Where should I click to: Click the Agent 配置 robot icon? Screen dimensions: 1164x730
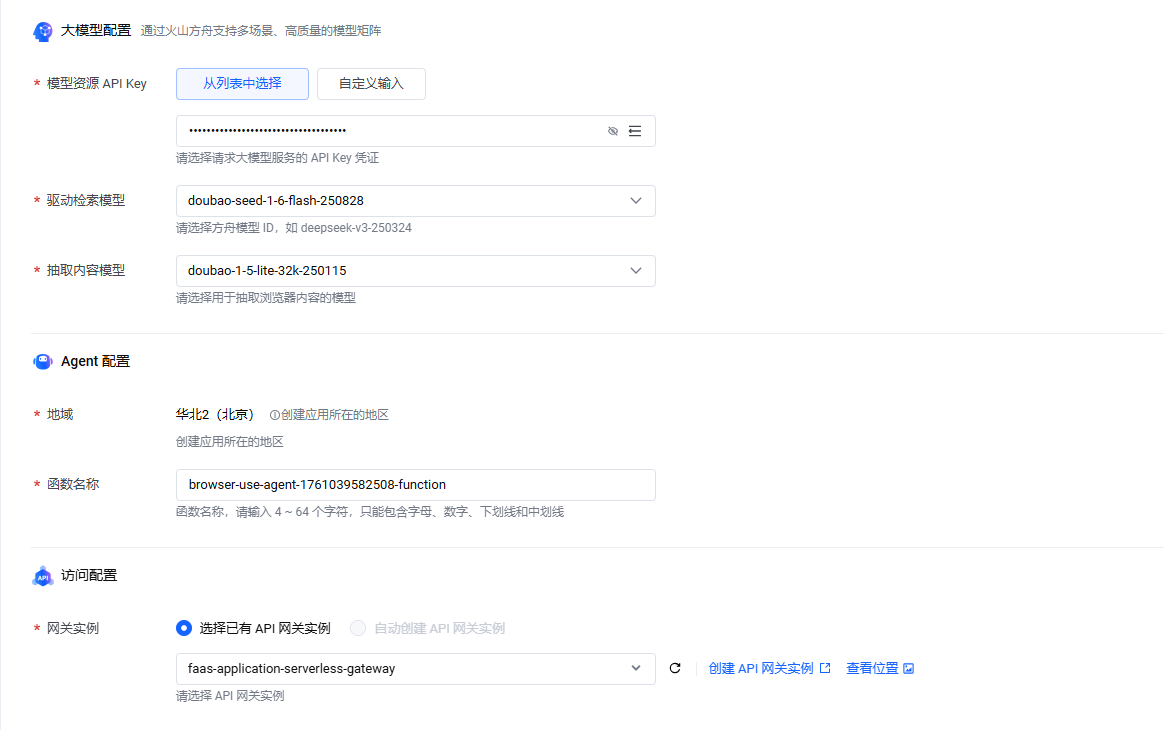tap(43, 362)
